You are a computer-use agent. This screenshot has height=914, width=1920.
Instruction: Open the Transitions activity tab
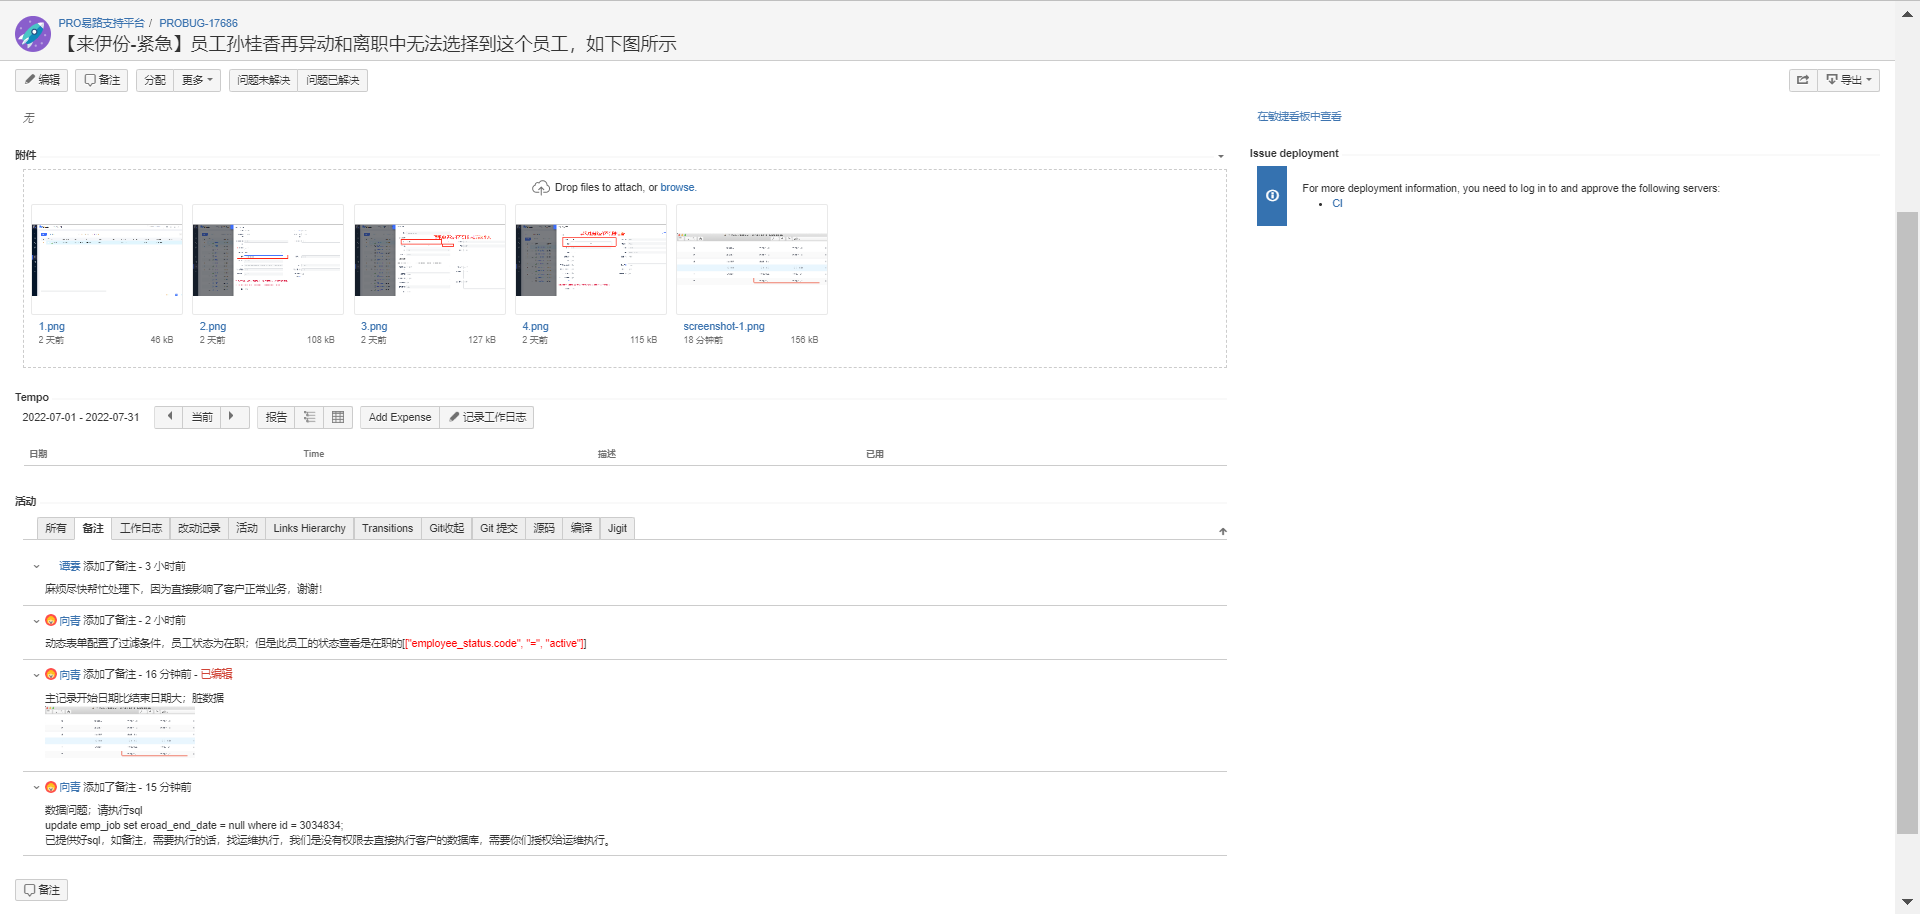click(387, 528)
